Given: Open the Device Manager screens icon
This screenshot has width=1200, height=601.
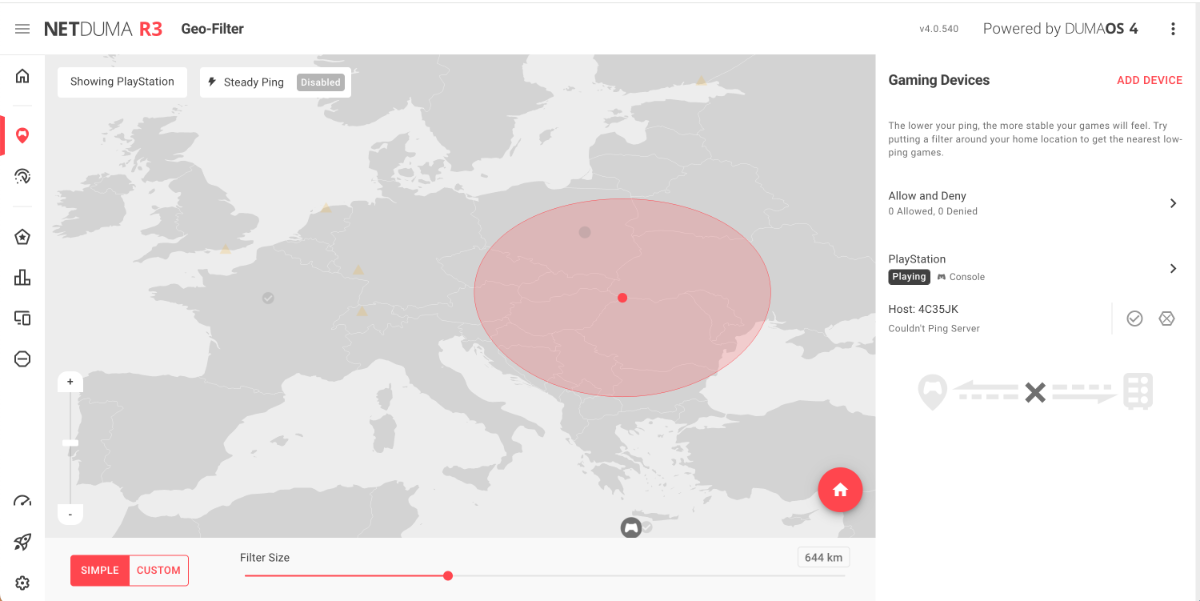Looking at the screenshot, I should point(22,318).
